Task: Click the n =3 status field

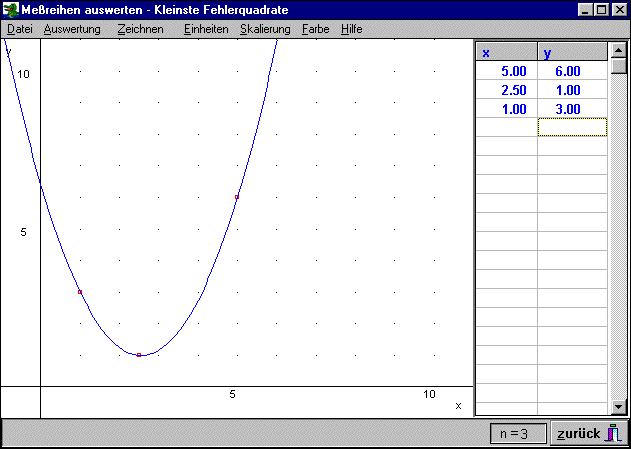Action: (x=518, y=434)
